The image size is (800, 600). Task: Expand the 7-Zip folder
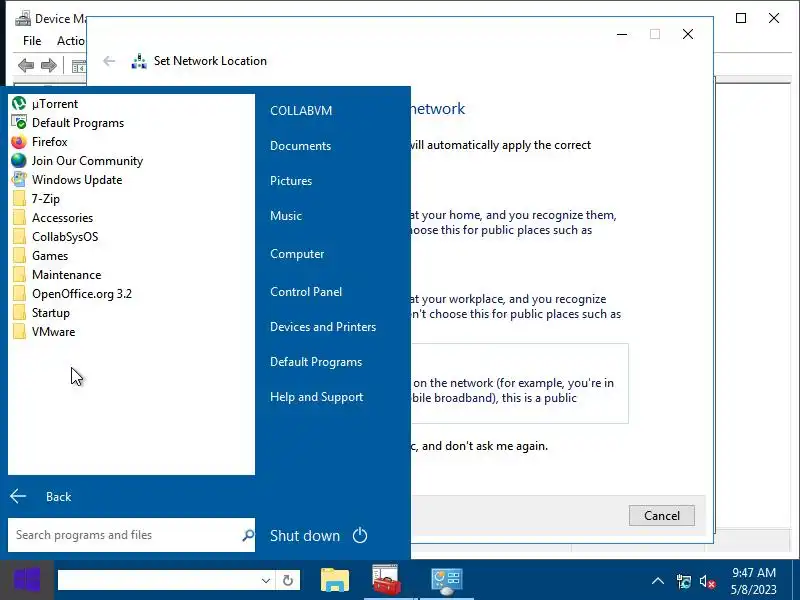click(x=36, y=198)
